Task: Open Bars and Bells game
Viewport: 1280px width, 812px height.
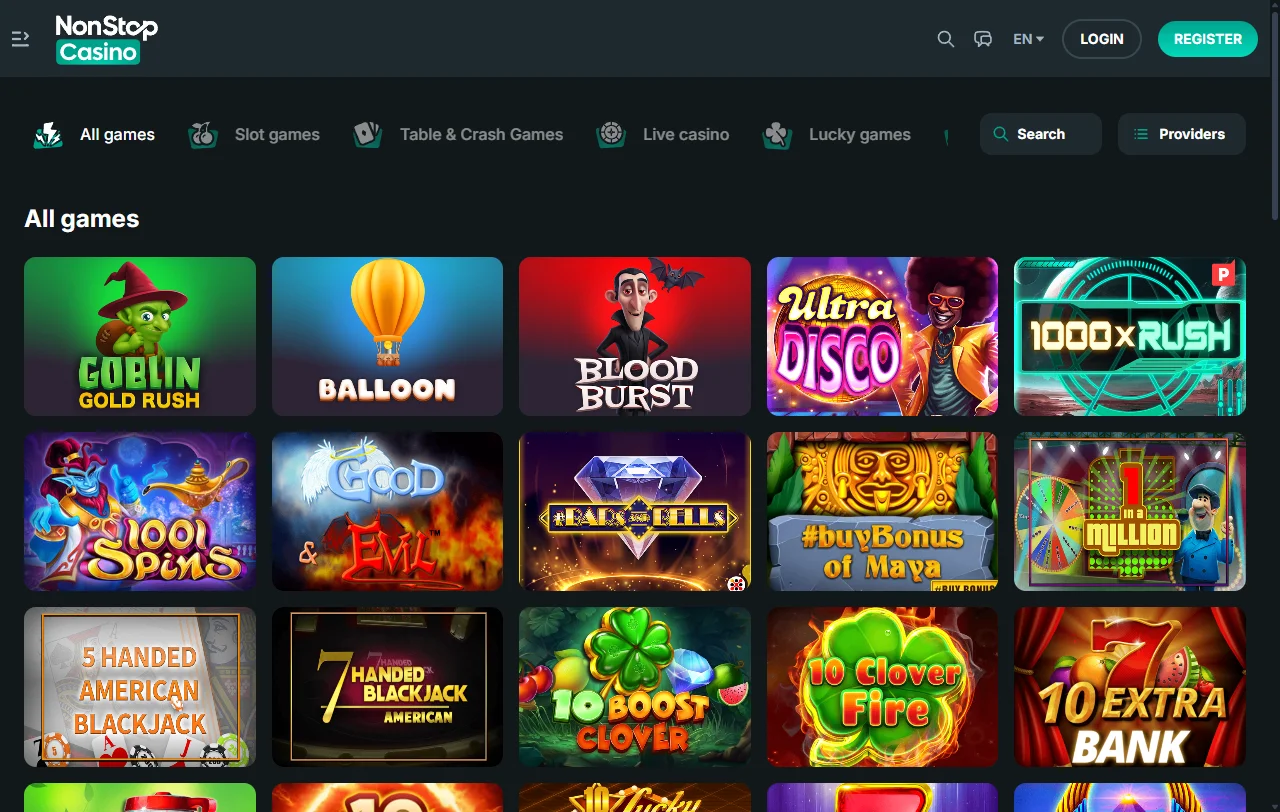Action: [635, 511]
